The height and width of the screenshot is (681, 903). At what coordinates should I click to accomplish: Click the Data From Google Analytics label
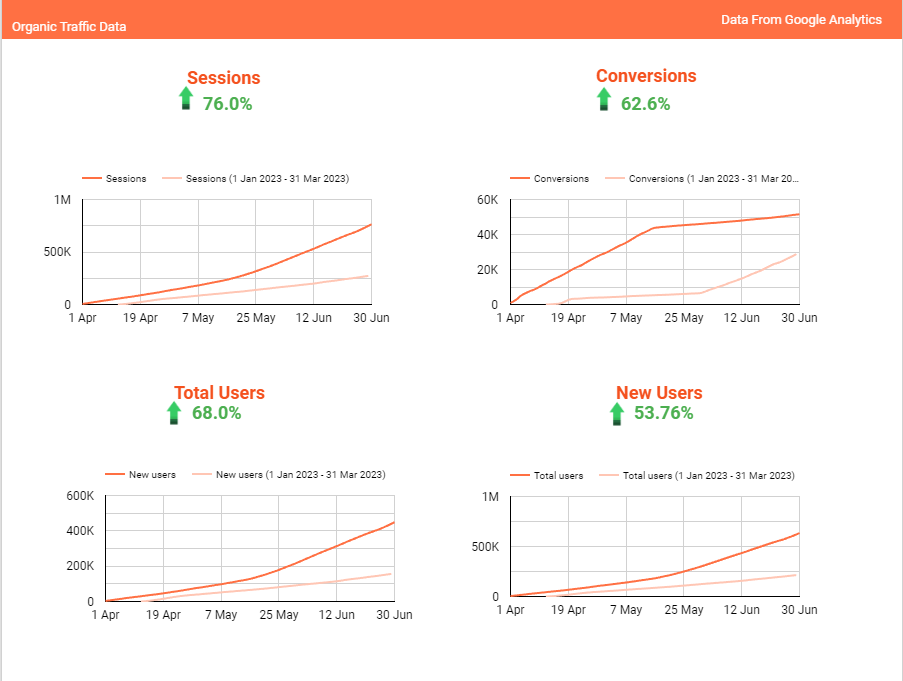click(801, 20)
